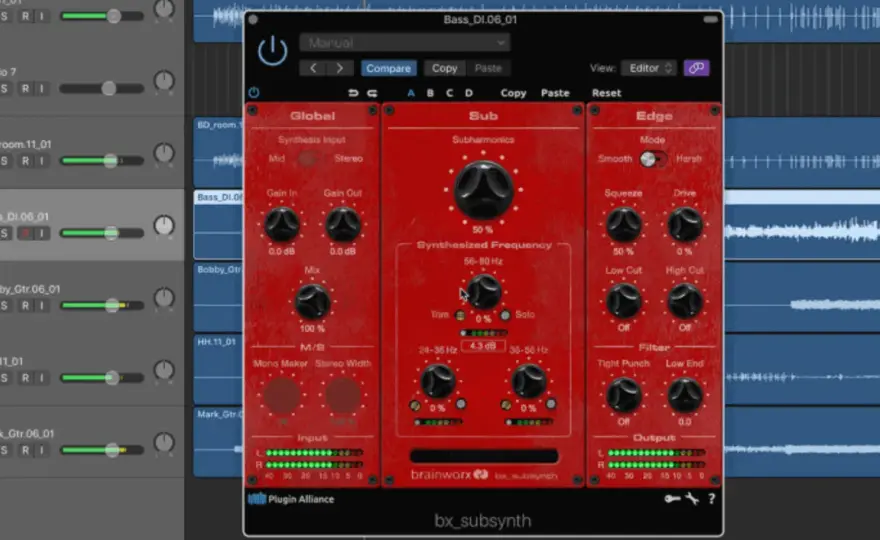Toggle Solo for the 24-36 Hz band
Image resolution: width=880 pixels, height=540 pixels.
click(x=461, y=404)
